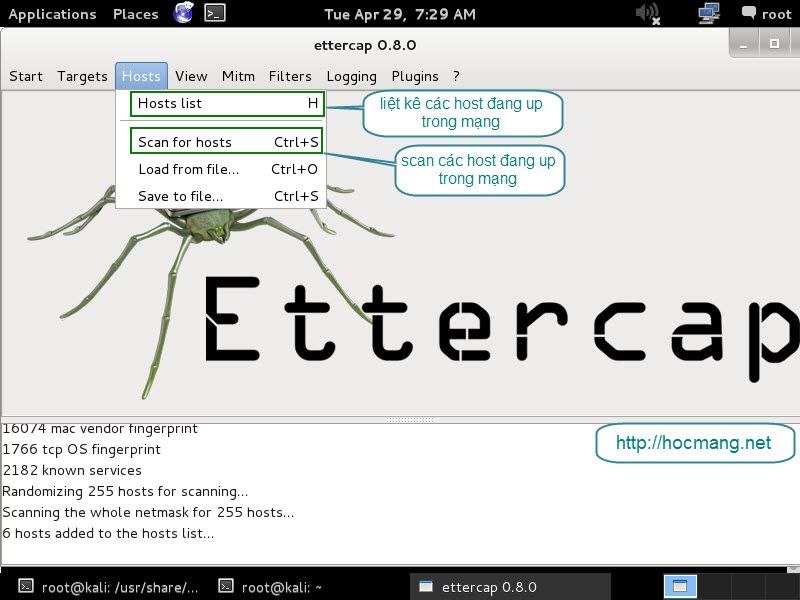Open the Logging menu
Image resolution: width=800 pixels, height=600 pixels.
(352, 77)
